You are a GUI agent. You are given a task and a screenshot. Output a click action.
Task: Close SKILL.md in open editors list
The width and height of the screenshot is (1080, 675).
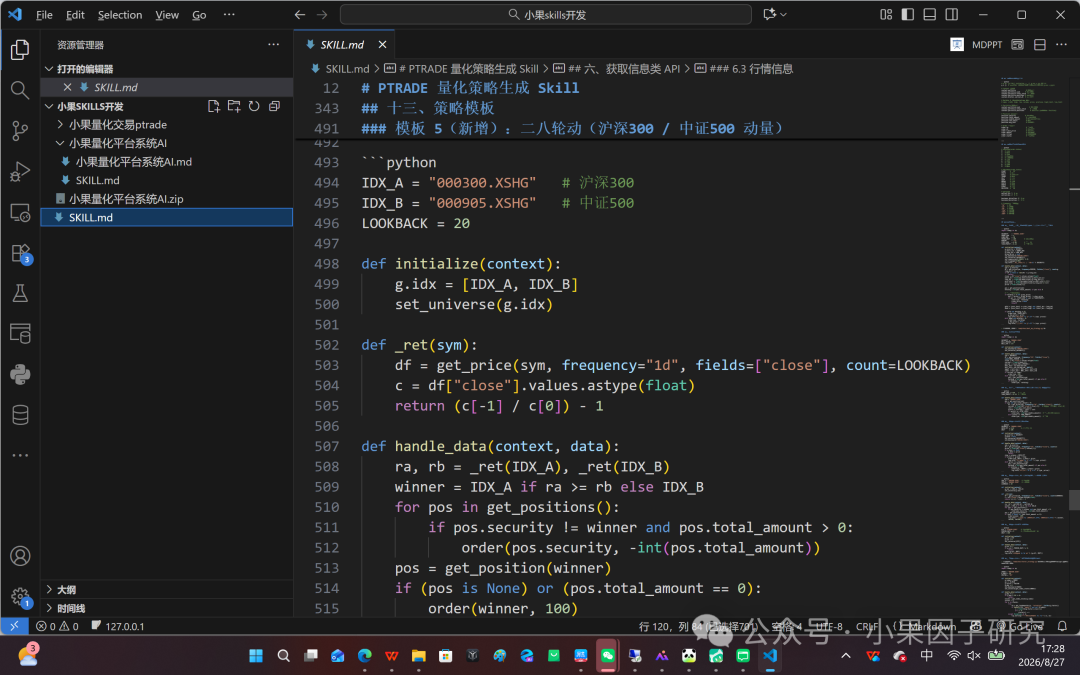pyautogui.click(x=67, y=87)
